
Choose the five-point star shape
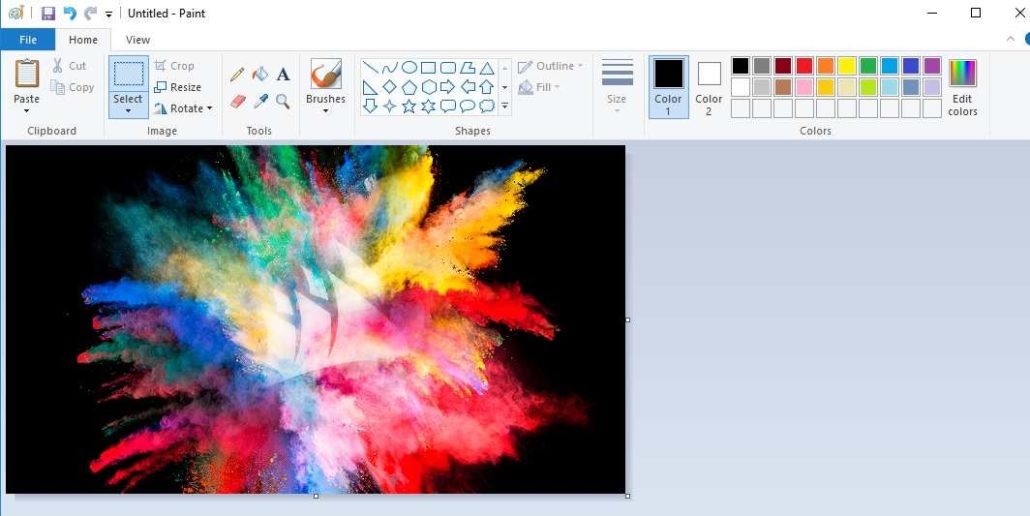click(x=409, y=106)
